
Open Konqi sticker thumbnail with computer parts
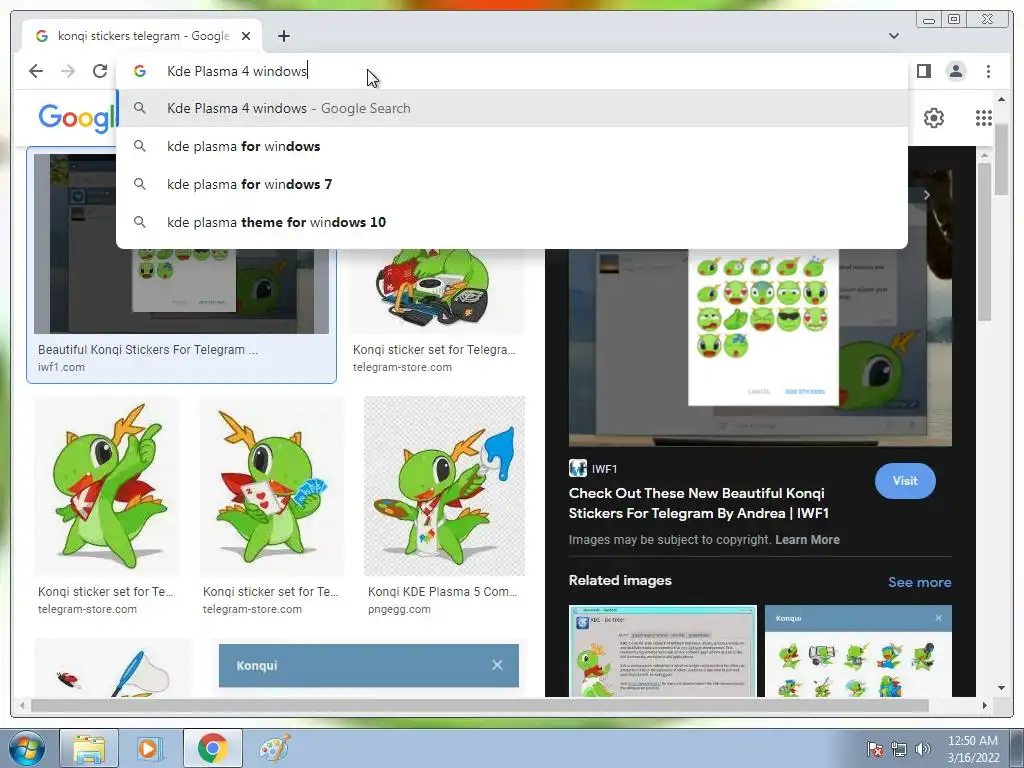coord(437,291)
